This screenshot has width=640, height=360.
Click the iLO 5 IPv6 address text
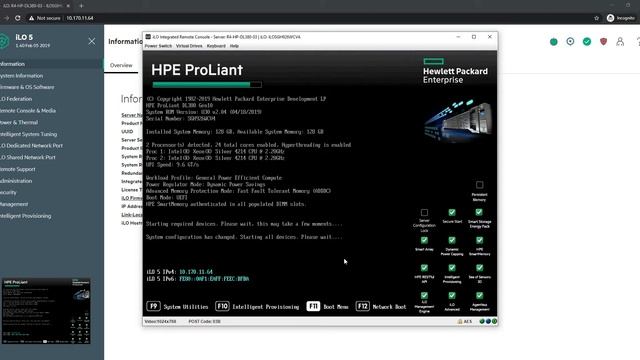click(214, 279)
